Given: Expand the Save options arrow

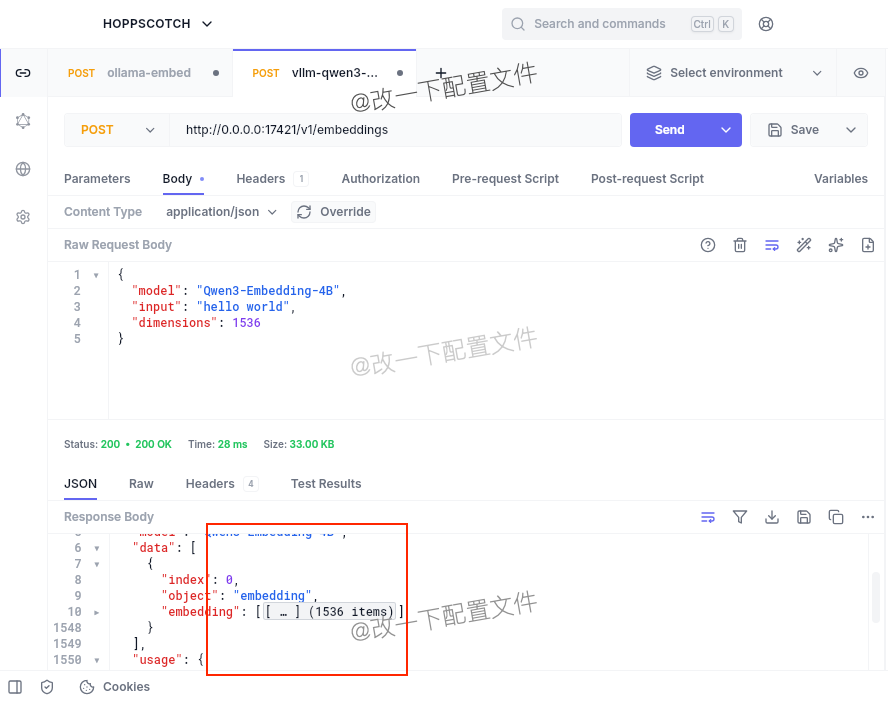Looking at the screenshot, I should pyautogui.click(x=851, y=130).
